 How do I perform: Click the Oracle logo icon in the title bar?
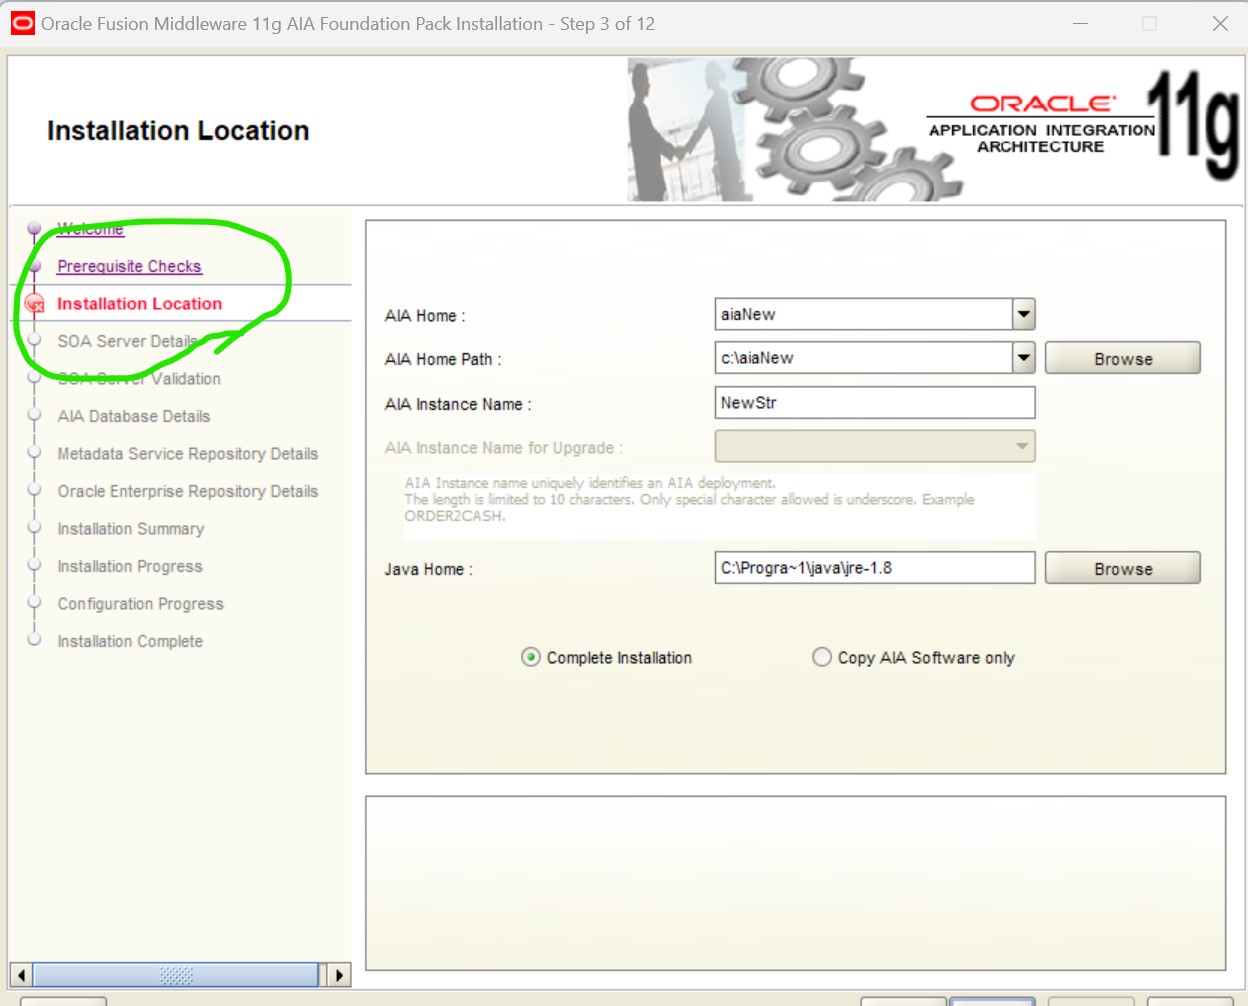point(22,23)
